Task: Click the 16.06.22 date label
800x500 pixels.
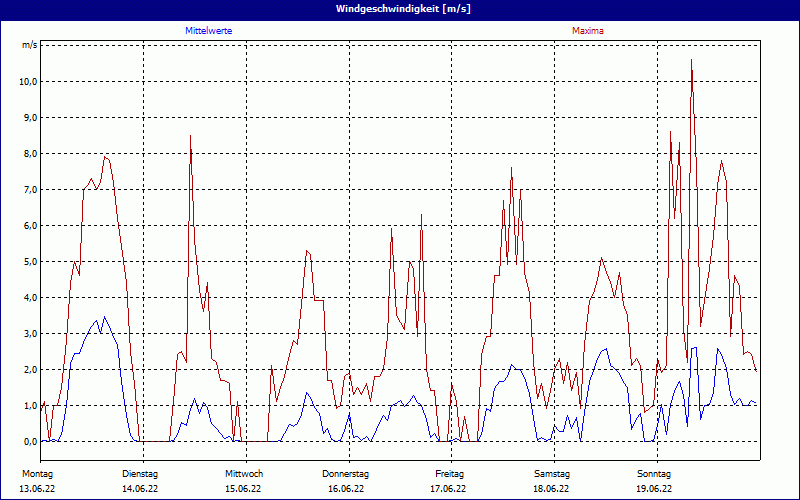Action: point(346,489)
